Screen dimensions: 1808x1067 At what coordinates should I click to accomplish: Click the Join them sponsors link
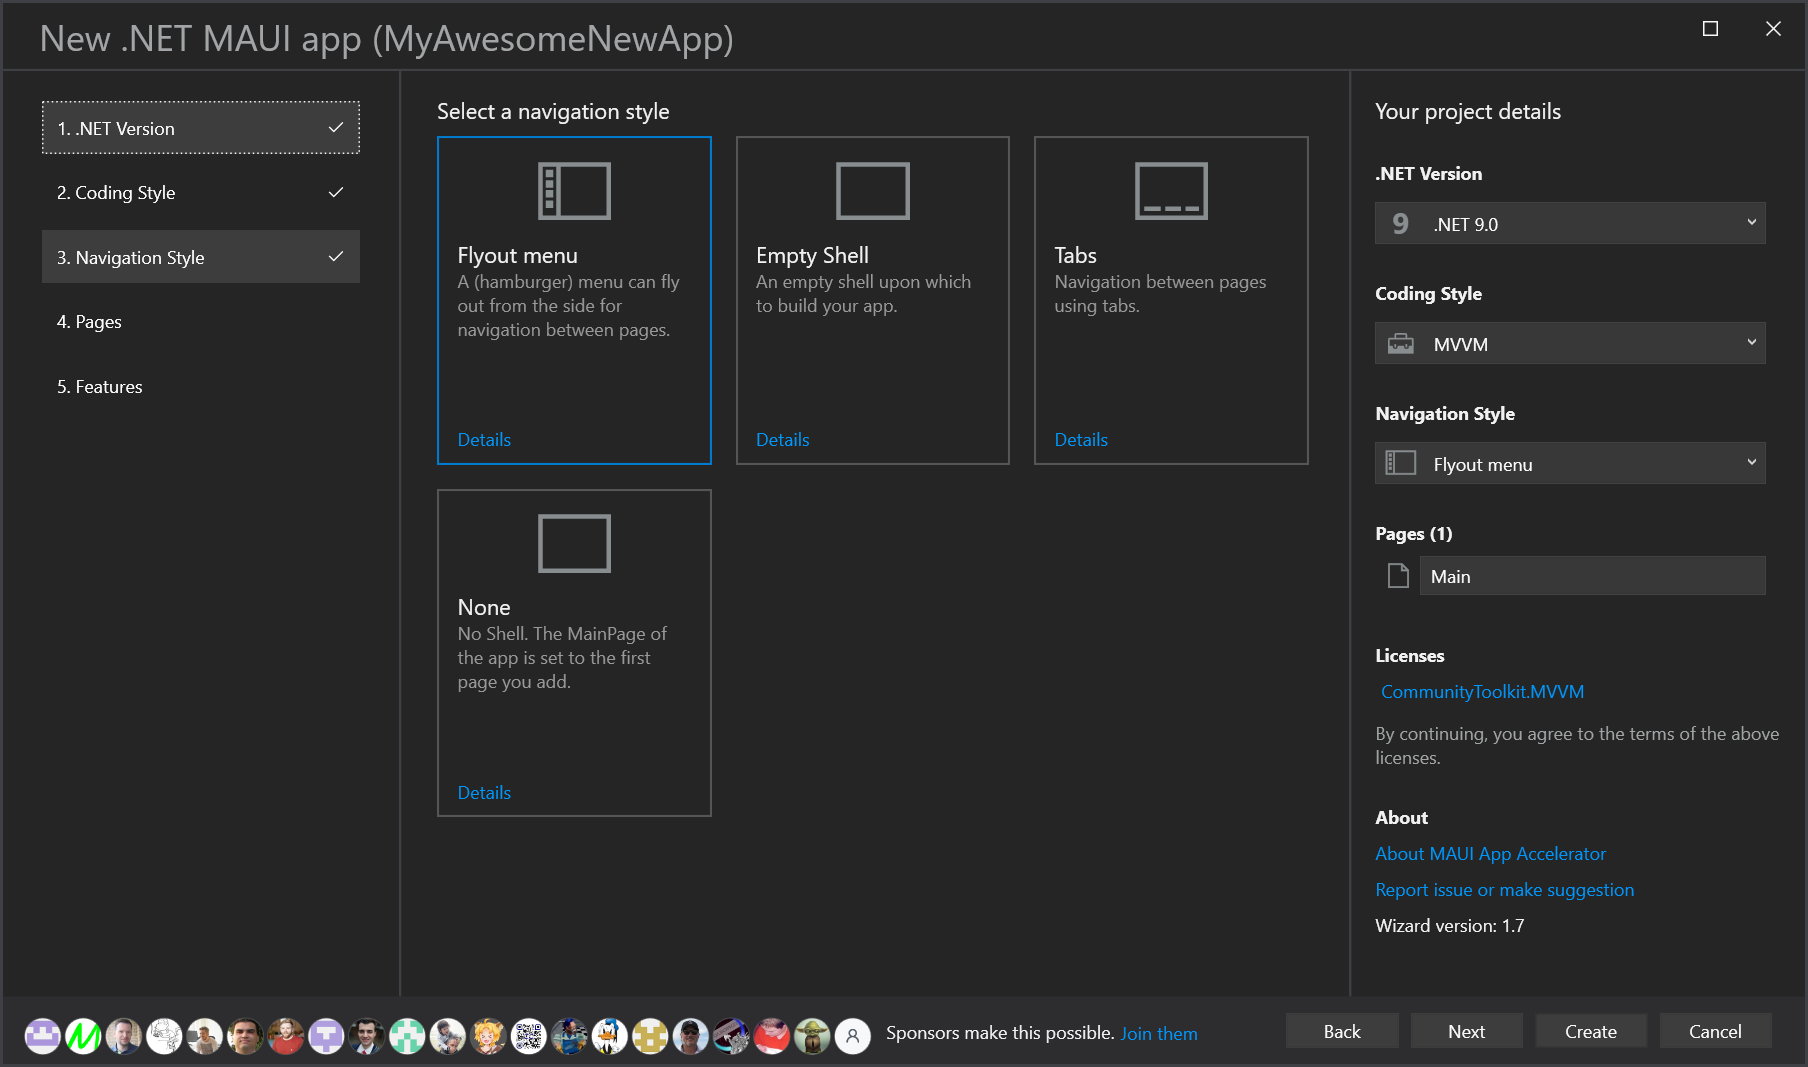pos(1159,1033)
